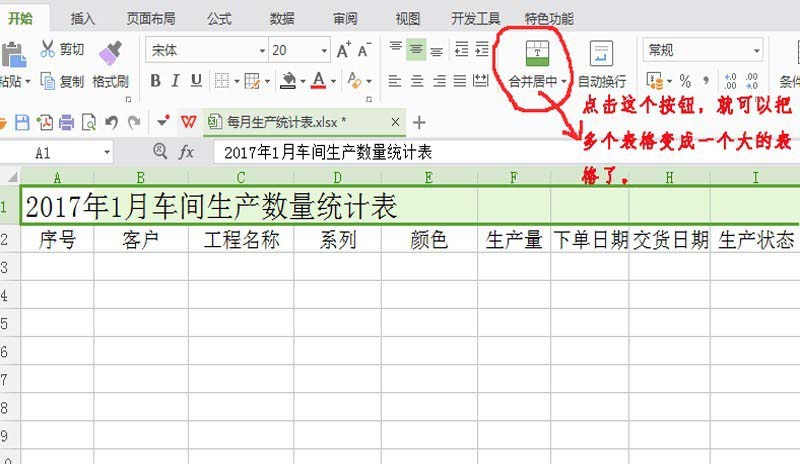Open the 审阅 ribbon tab
The image size is (800, 464).
coord(345,18)
